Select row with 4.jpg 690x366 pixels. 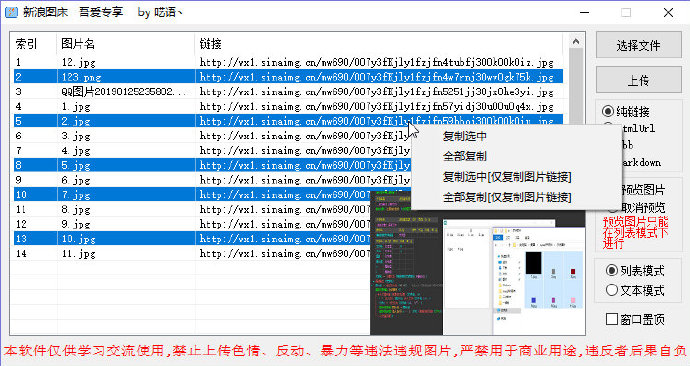point(213,150)
